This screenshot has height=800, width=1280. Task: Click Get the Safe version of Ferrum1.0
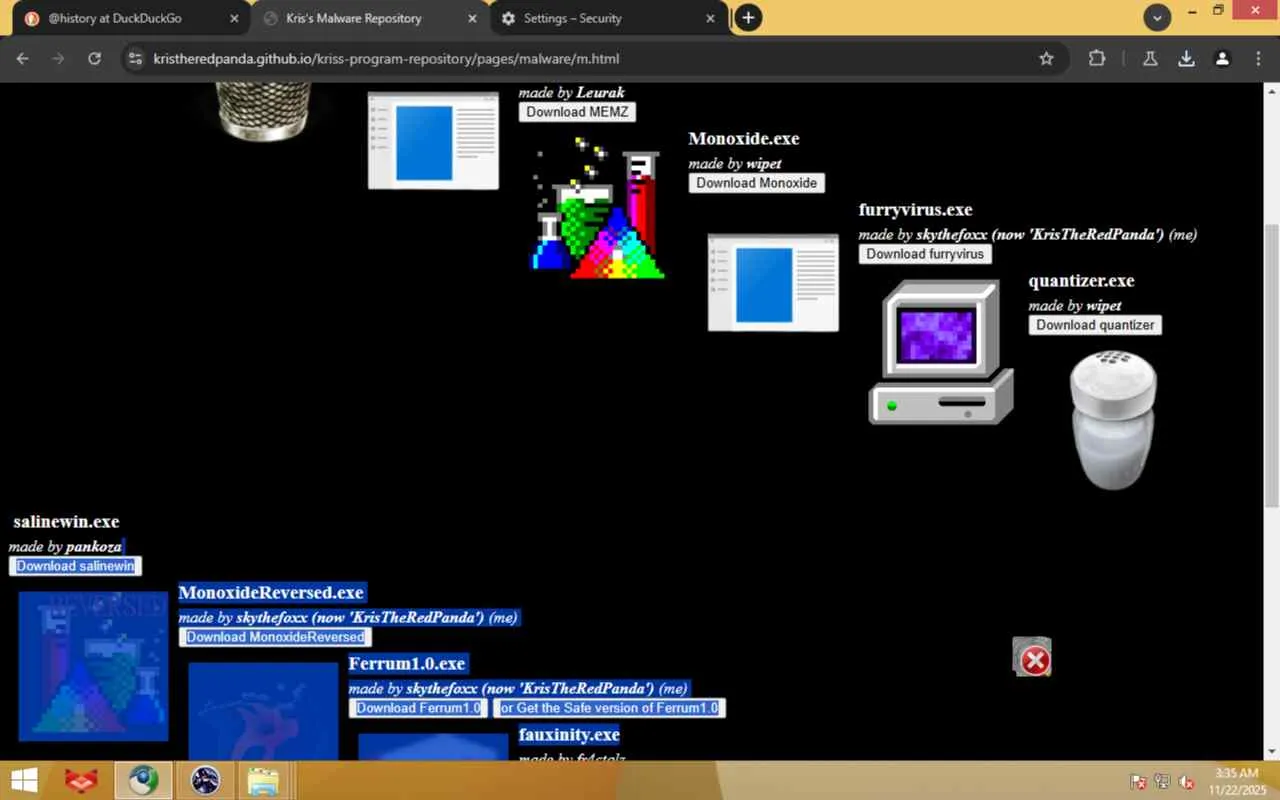(609, 708)
